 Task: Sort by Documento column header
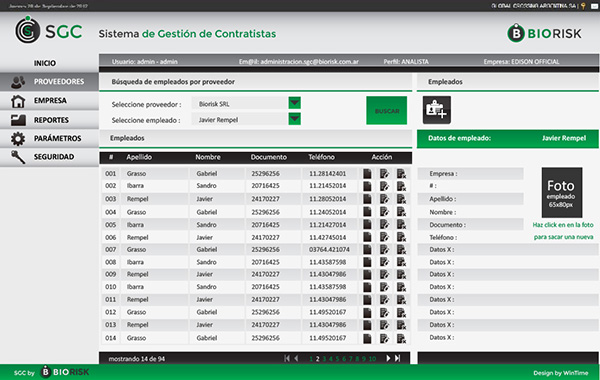269,157
